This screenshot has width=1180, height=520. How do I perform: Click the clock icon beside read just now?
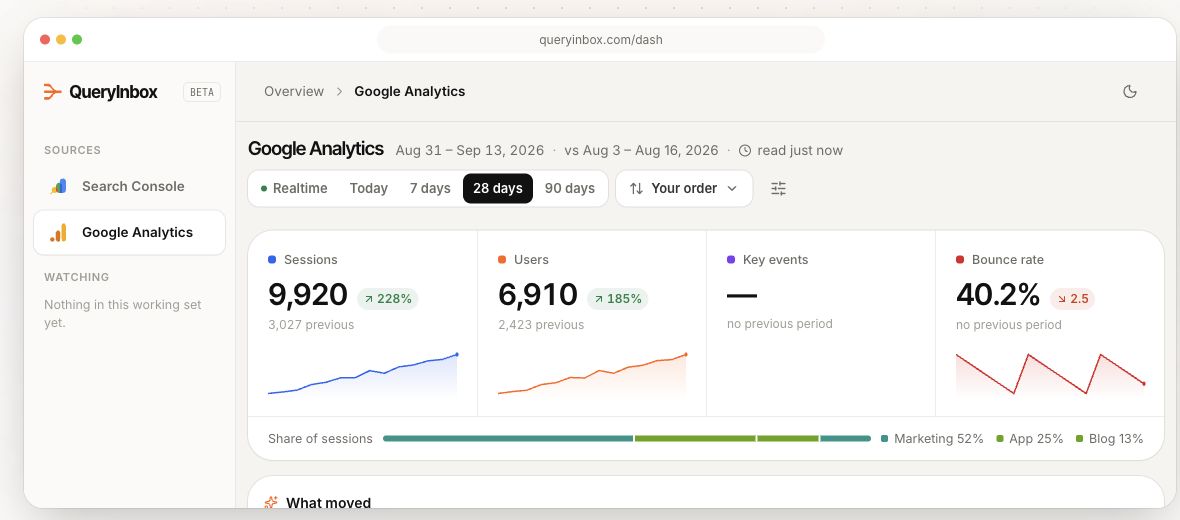[745, 151]
